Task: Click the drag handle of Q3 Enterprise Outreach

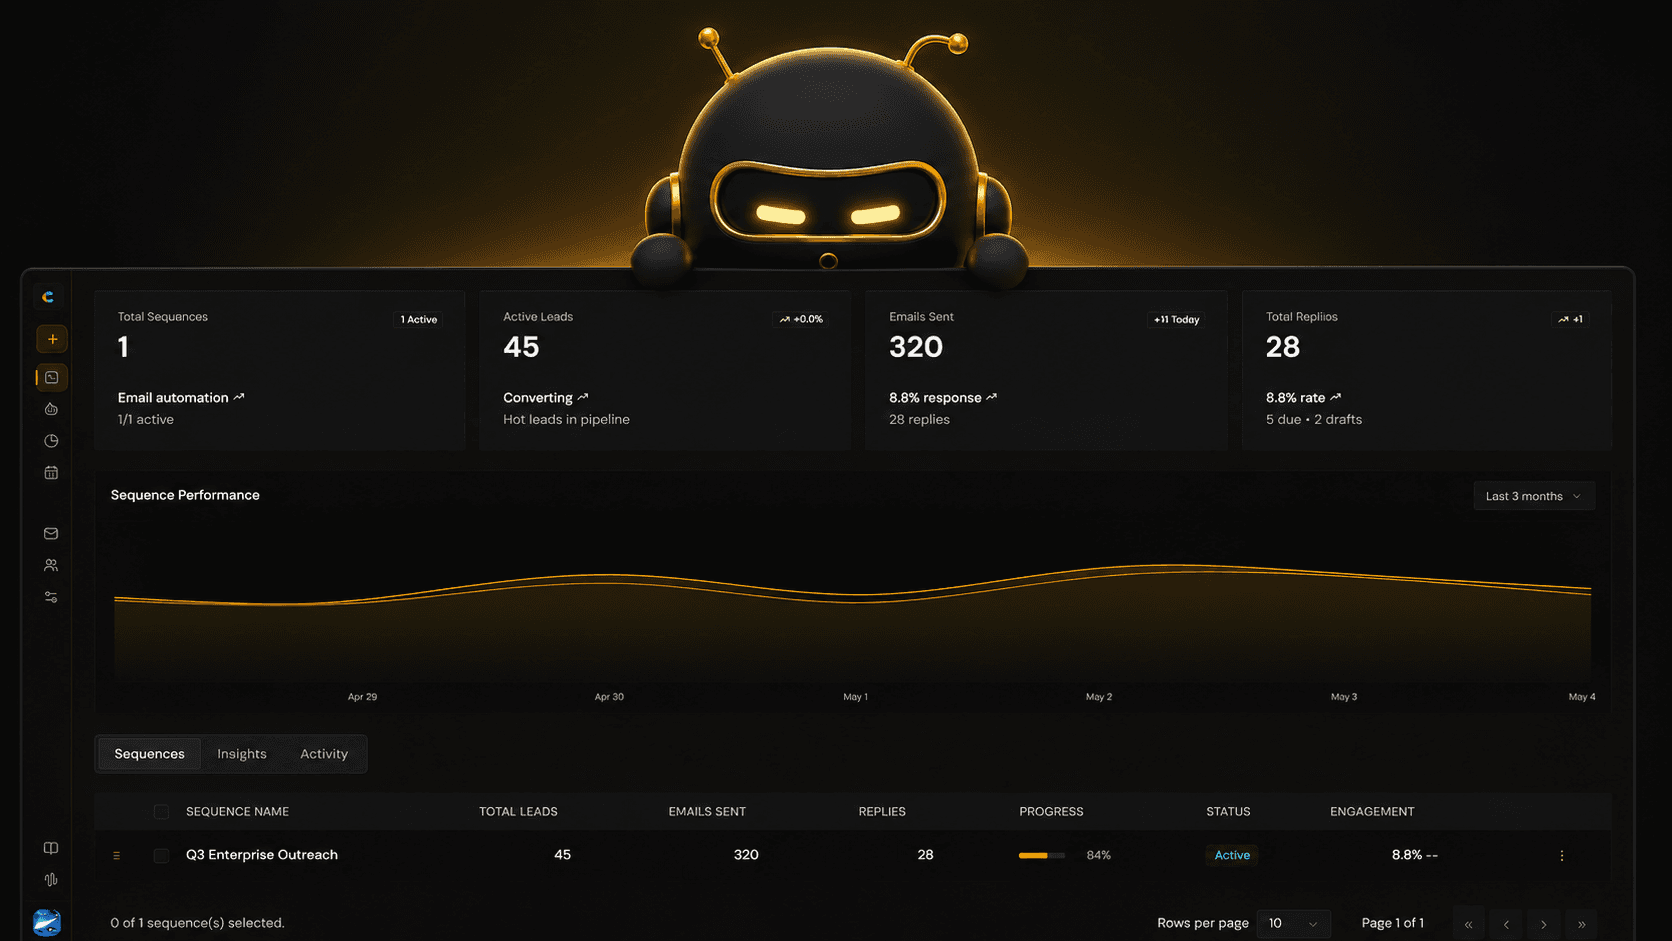Action: 117,855
